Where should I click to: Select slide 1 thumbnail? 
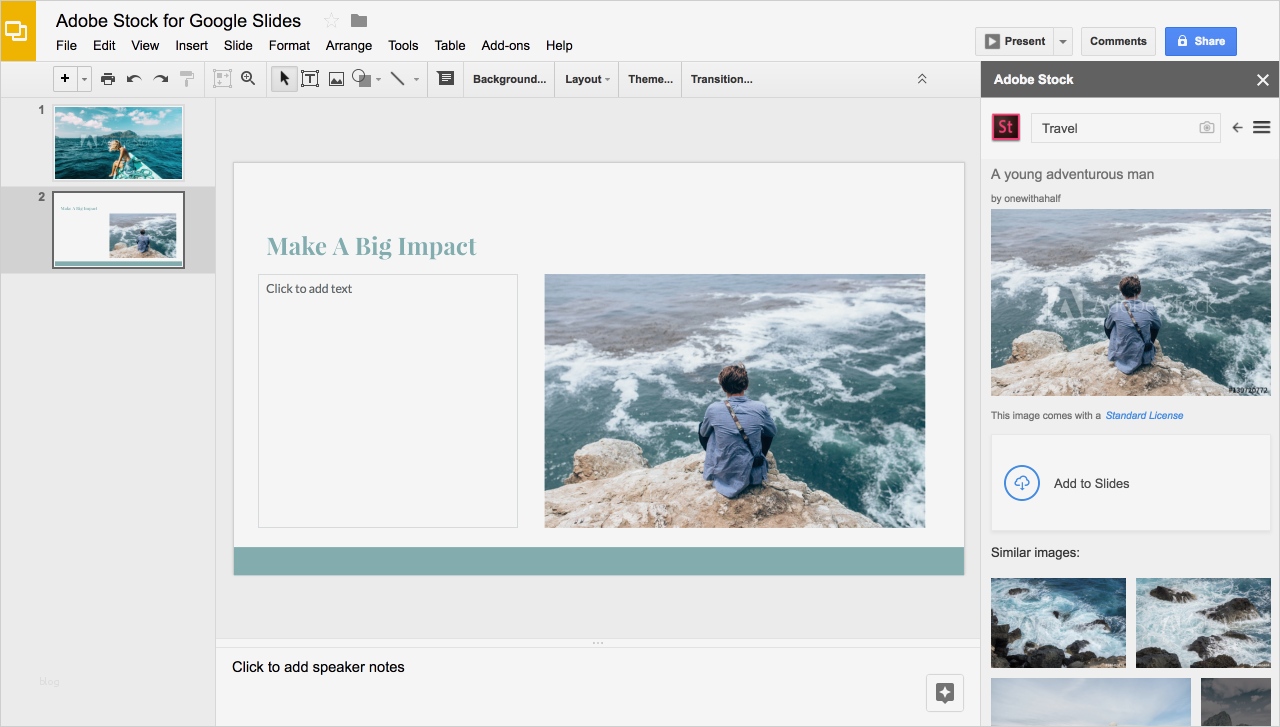pos(118,143)
